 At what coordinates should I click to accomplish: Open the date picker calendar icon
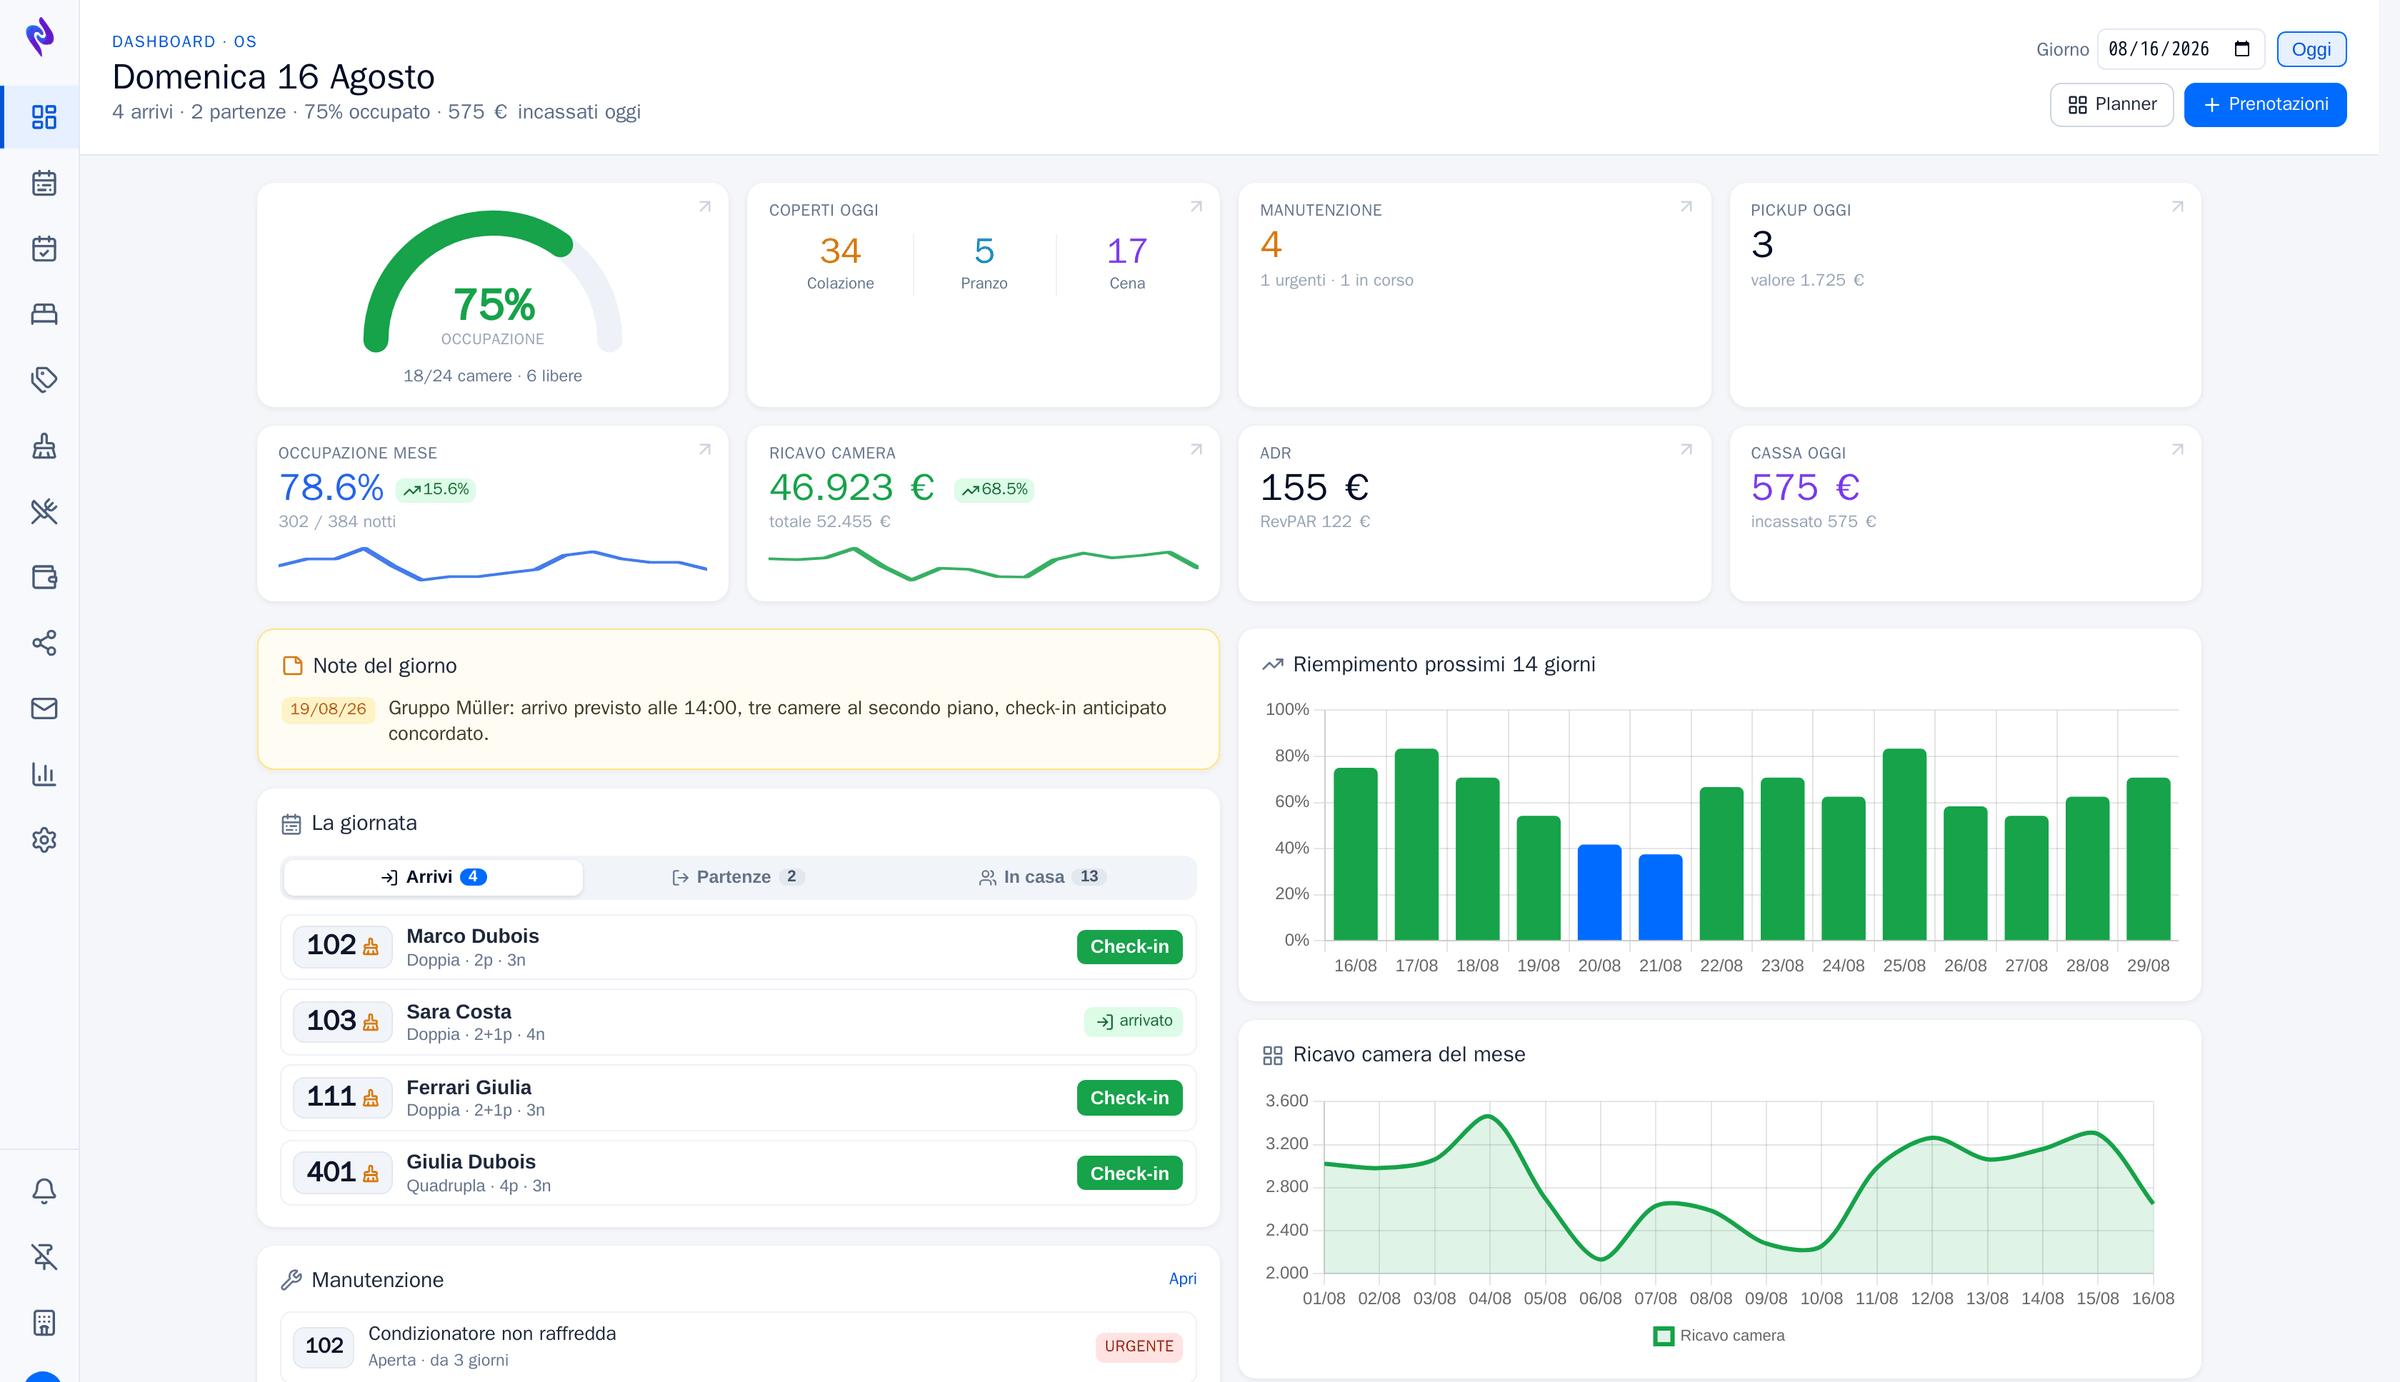coord(2242,49)
